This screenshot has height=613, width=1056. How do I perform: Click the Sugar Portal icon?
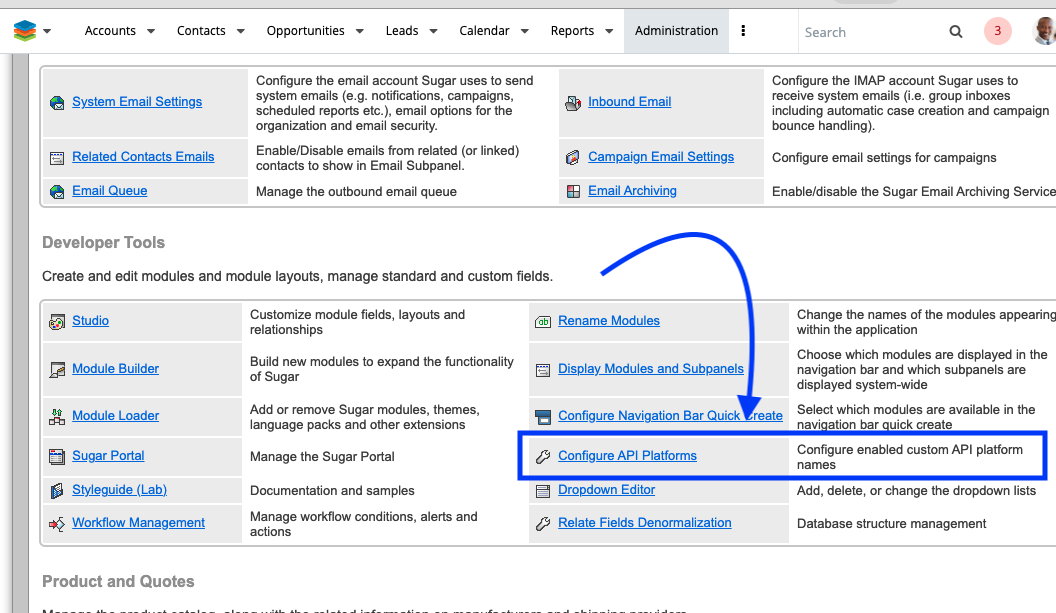coord(57,455)
